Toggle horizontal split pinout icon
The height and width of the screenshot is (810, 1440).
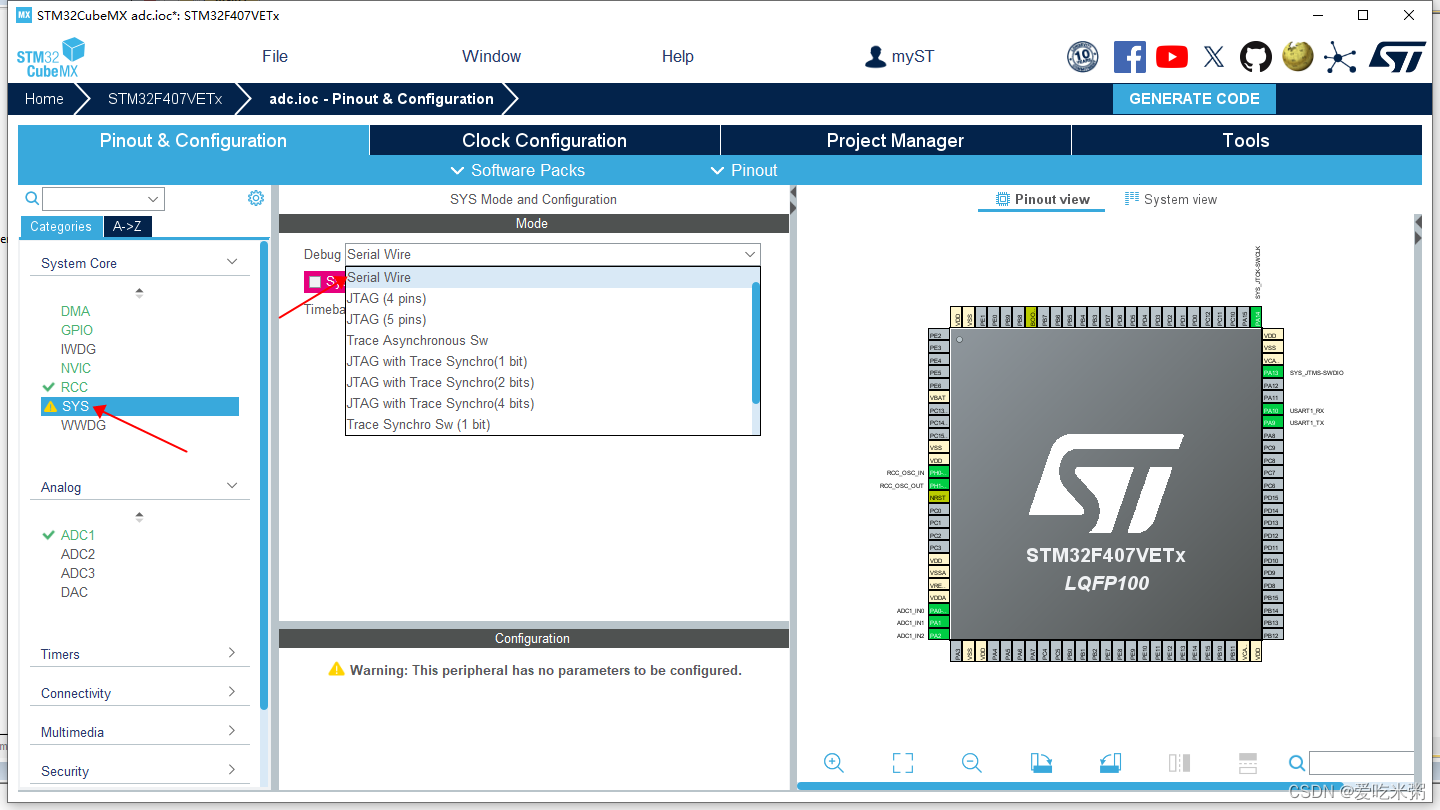(1247, 763)
